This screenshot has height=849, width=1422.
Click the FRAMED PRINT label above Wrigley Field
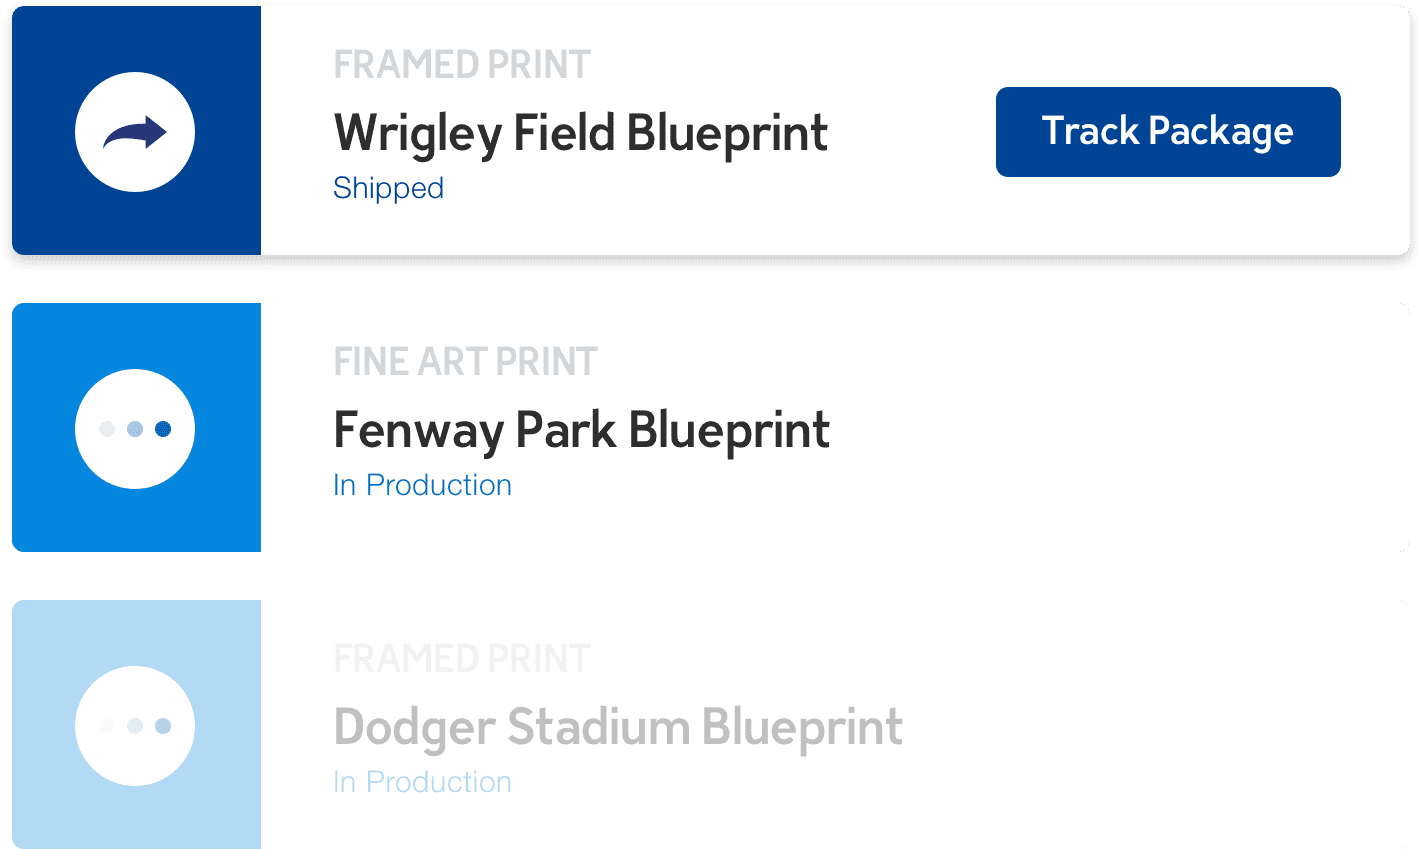pyautogui.click(x=462, y=64)
